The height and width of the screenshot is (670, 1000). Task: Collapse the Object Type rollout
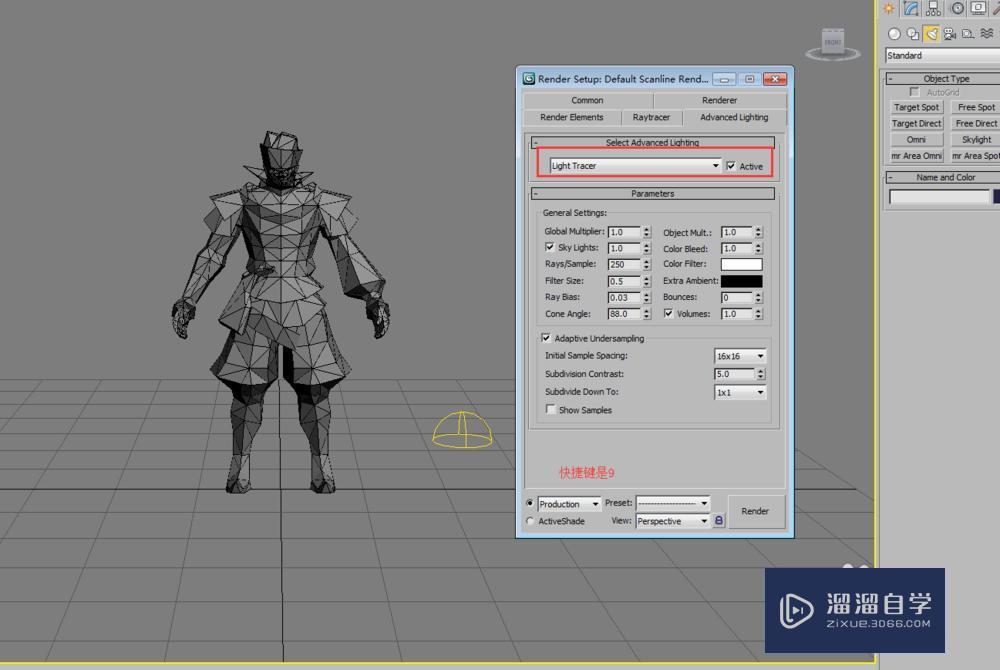(x=944, y=78)
